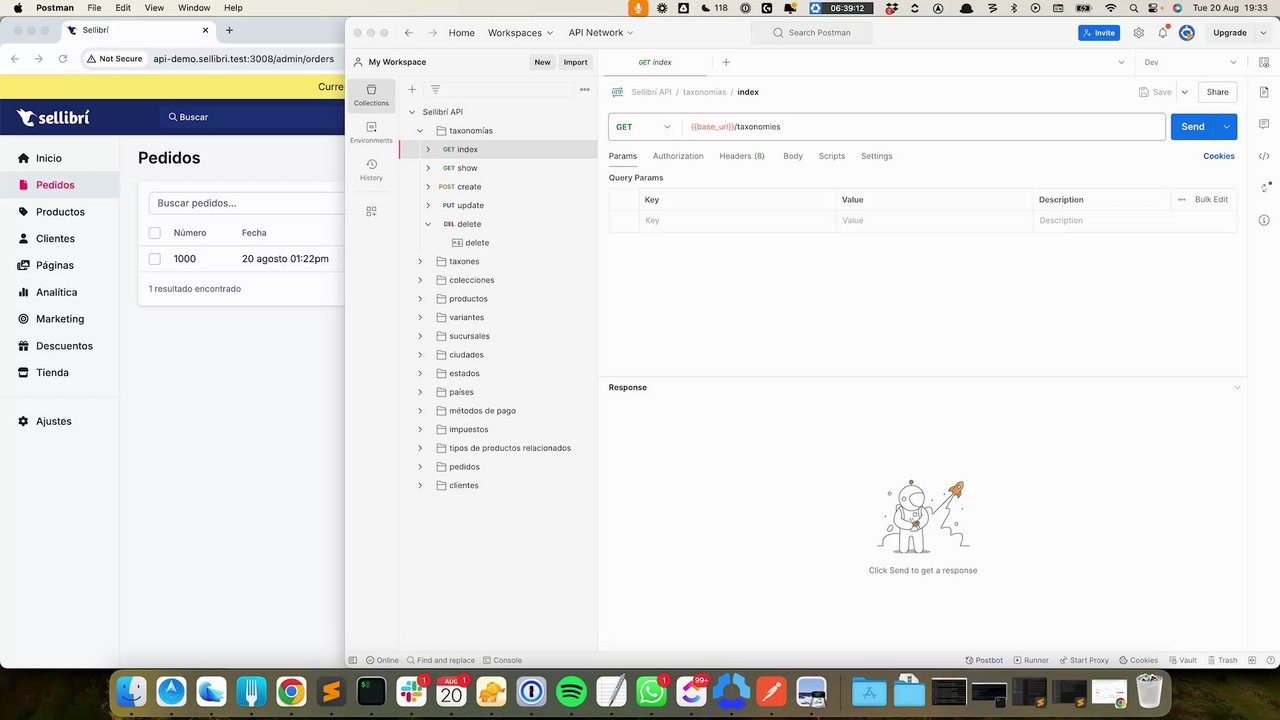Expand the productos folder

coord(420,298)
